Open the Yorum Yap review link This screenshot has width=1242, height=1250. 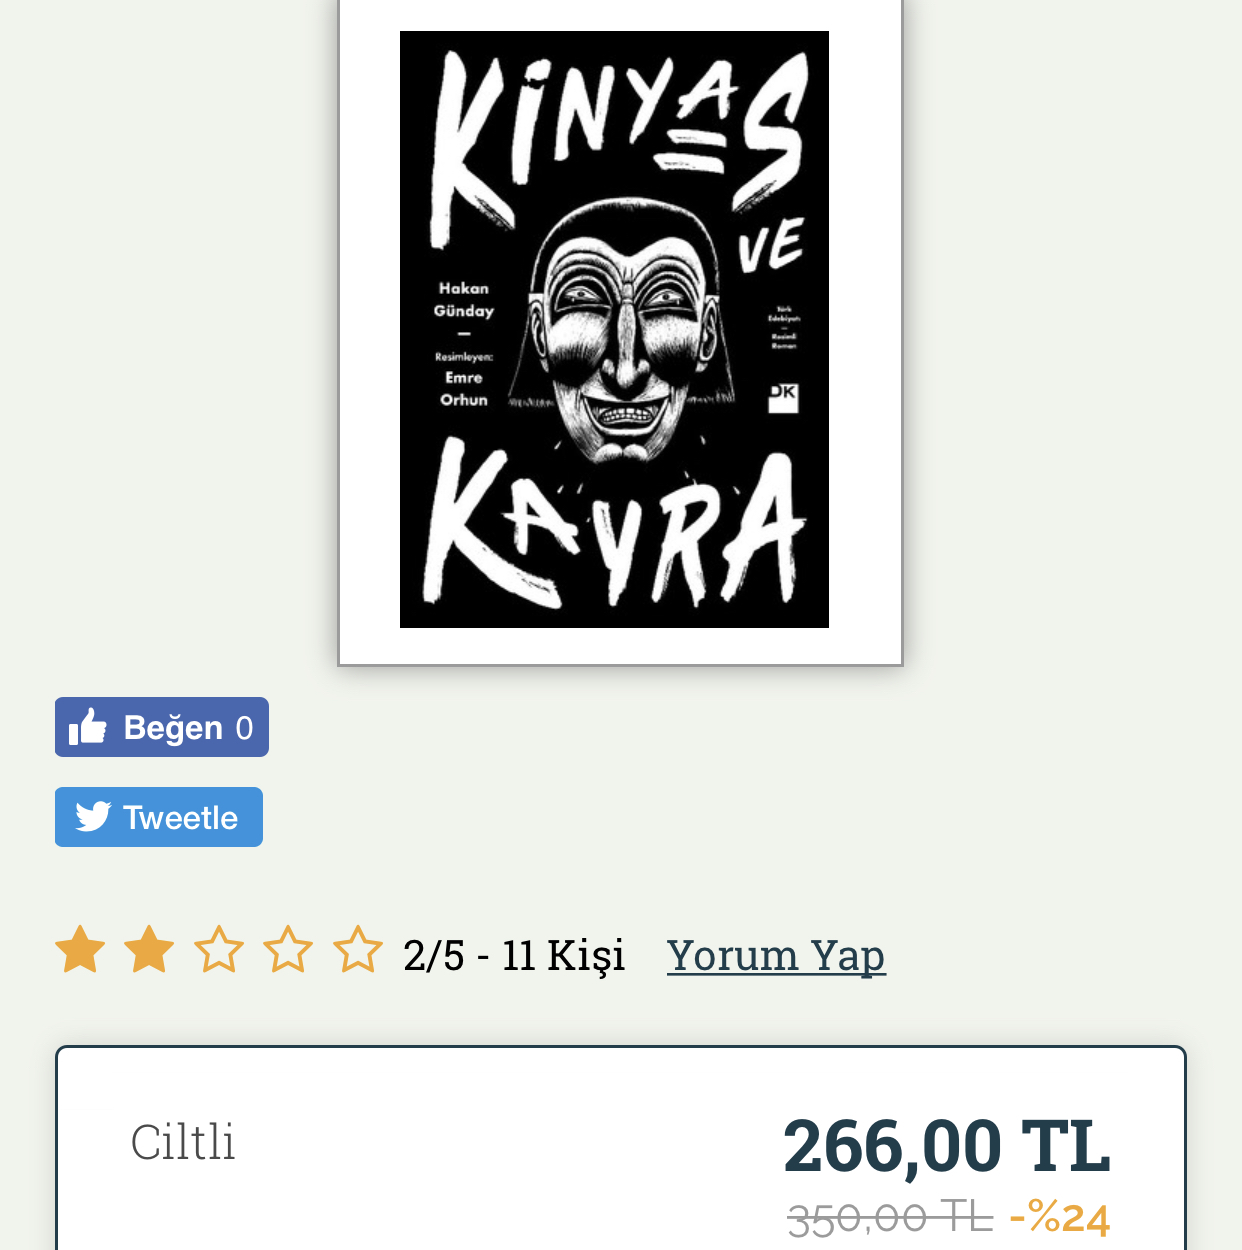pos(776,955)
